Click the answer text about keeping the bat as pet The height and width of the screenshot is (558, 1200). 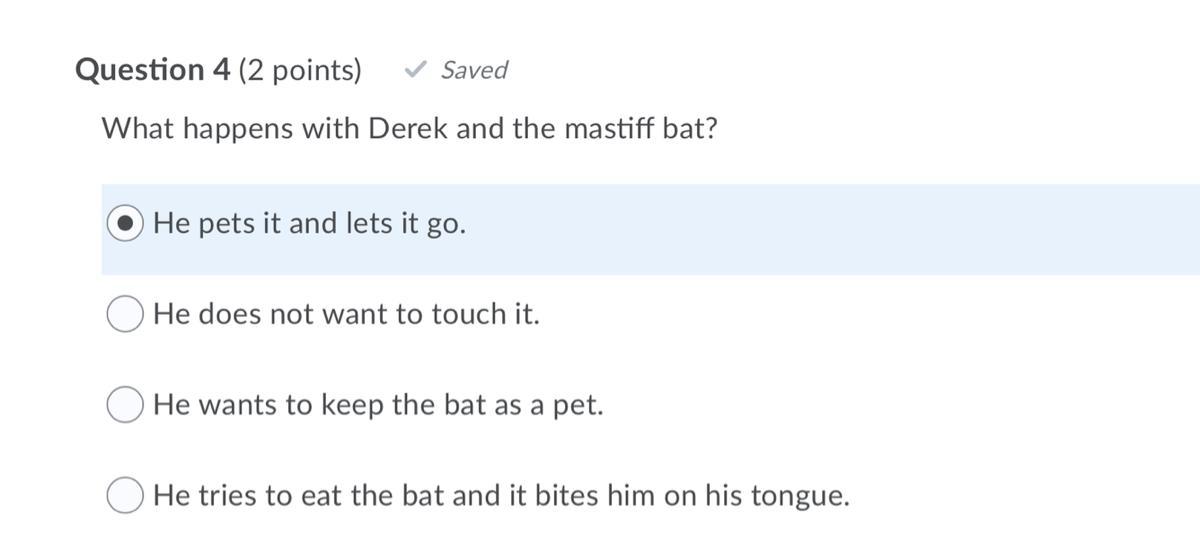pos(378,405)
